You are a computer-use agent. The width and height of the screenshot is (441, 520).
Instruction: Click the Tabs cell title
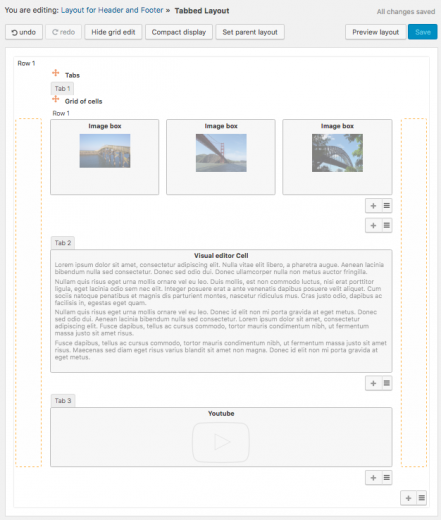(x=72, y=75)
